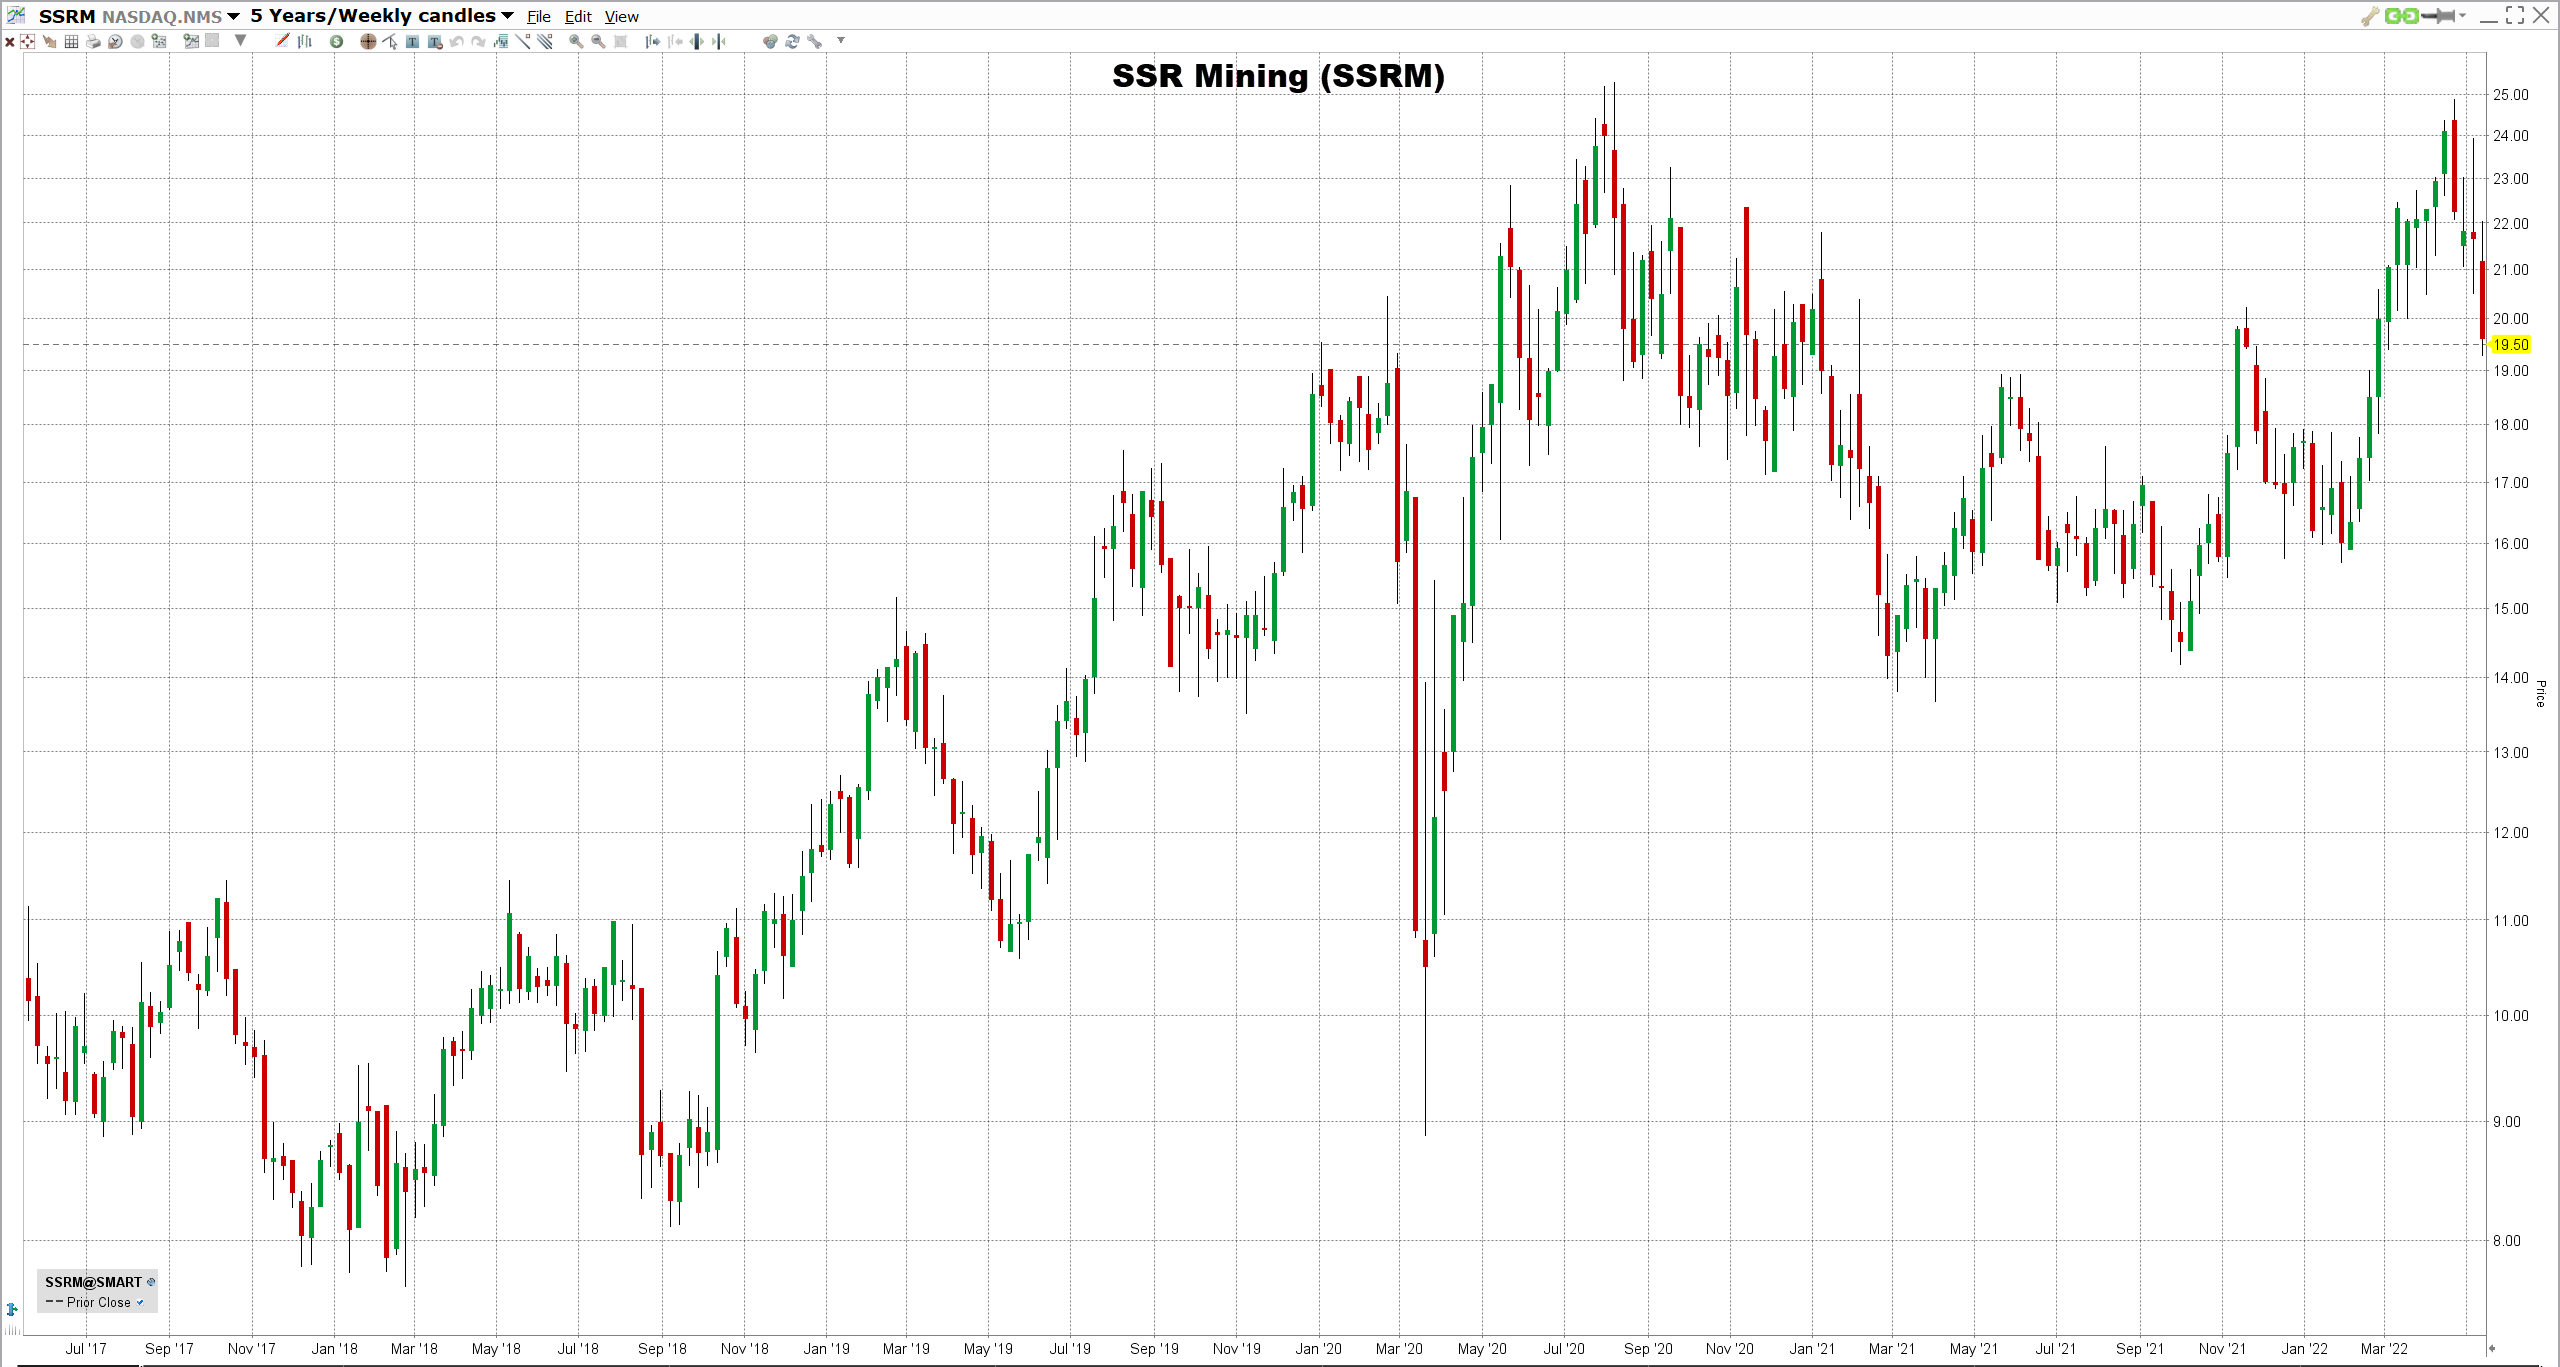Open the wrench settings icon in toolbar
This screenshot has width=2560, height=1367.
(814, 41)
